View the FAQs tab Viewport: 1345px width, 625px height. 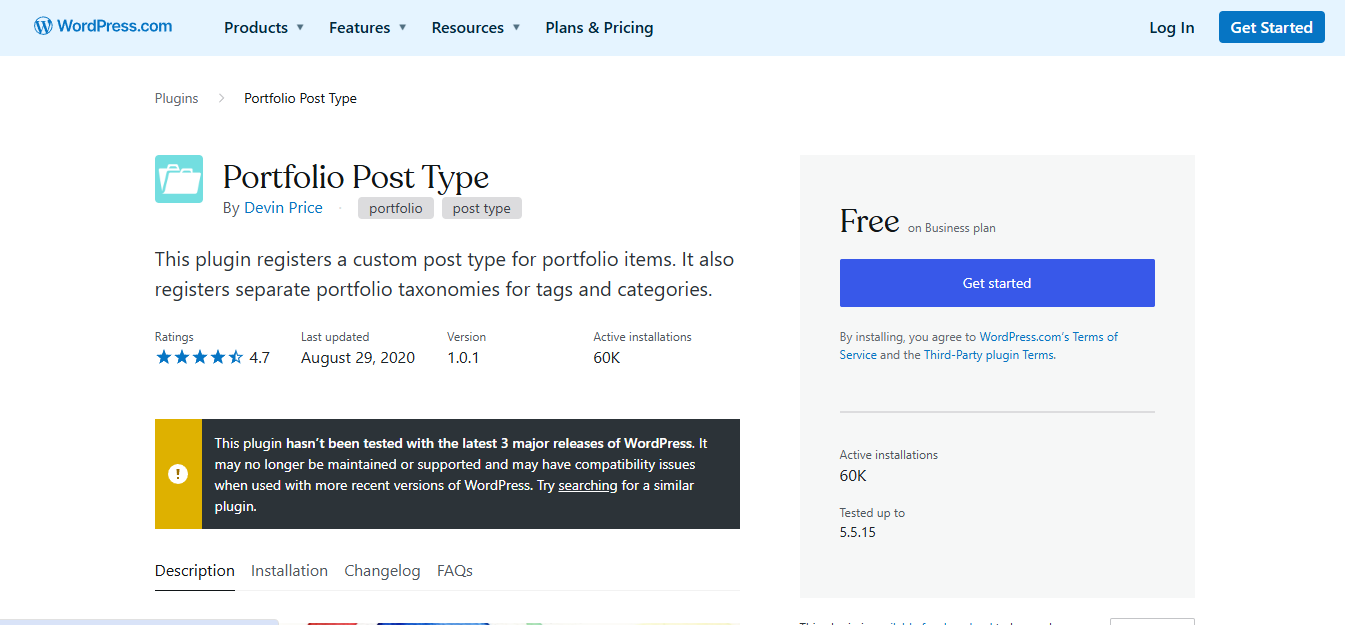pyautogui.click(x=455, y=570)
